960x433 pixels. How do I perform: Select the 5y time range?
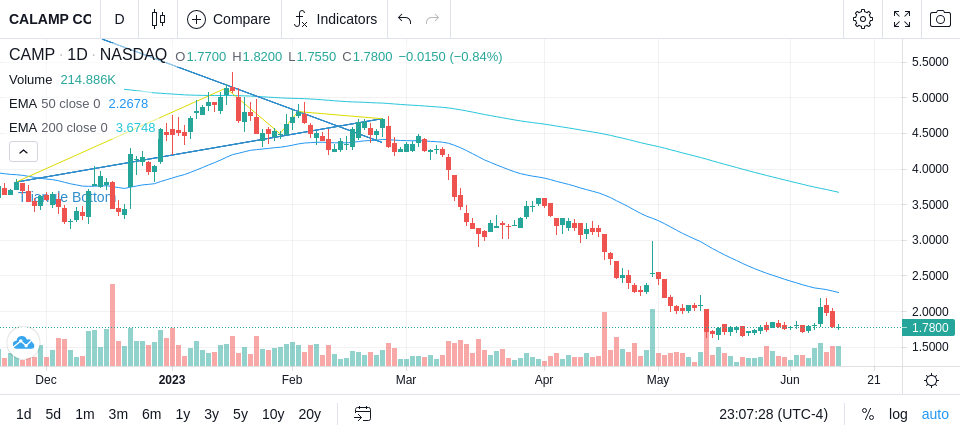[240, 415]
